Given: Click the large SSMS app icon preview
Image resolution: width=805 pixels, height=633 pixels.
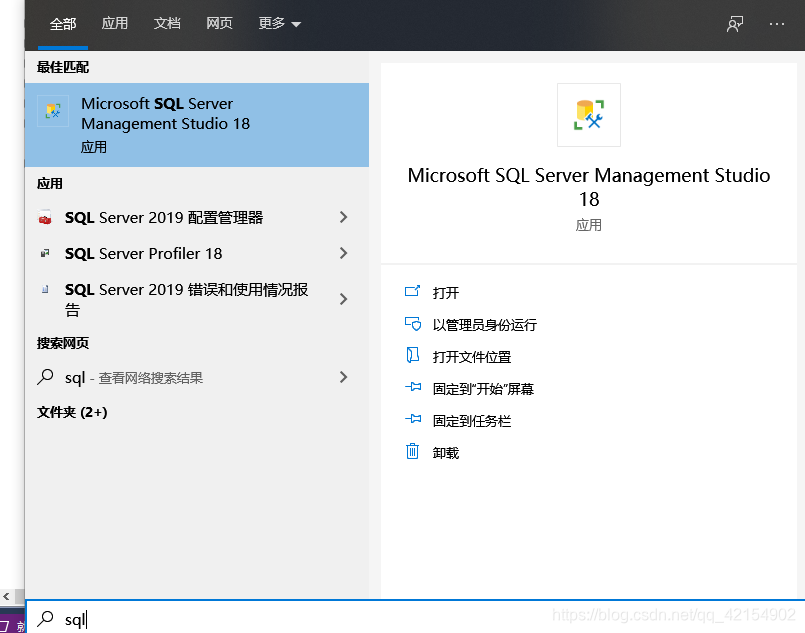Looking at the screenshot, I should pyautogui.click(x=589, y=115).
